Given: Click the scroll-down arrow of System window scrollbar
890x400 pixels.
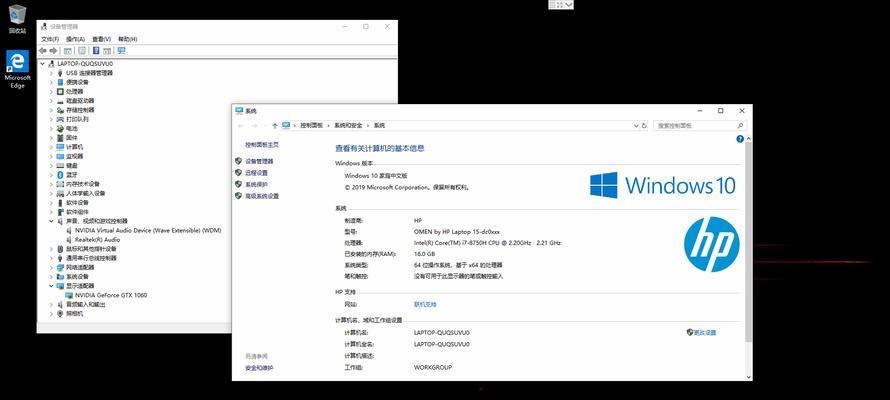Looking at the screenshot, I should click(x=749, y=377).
